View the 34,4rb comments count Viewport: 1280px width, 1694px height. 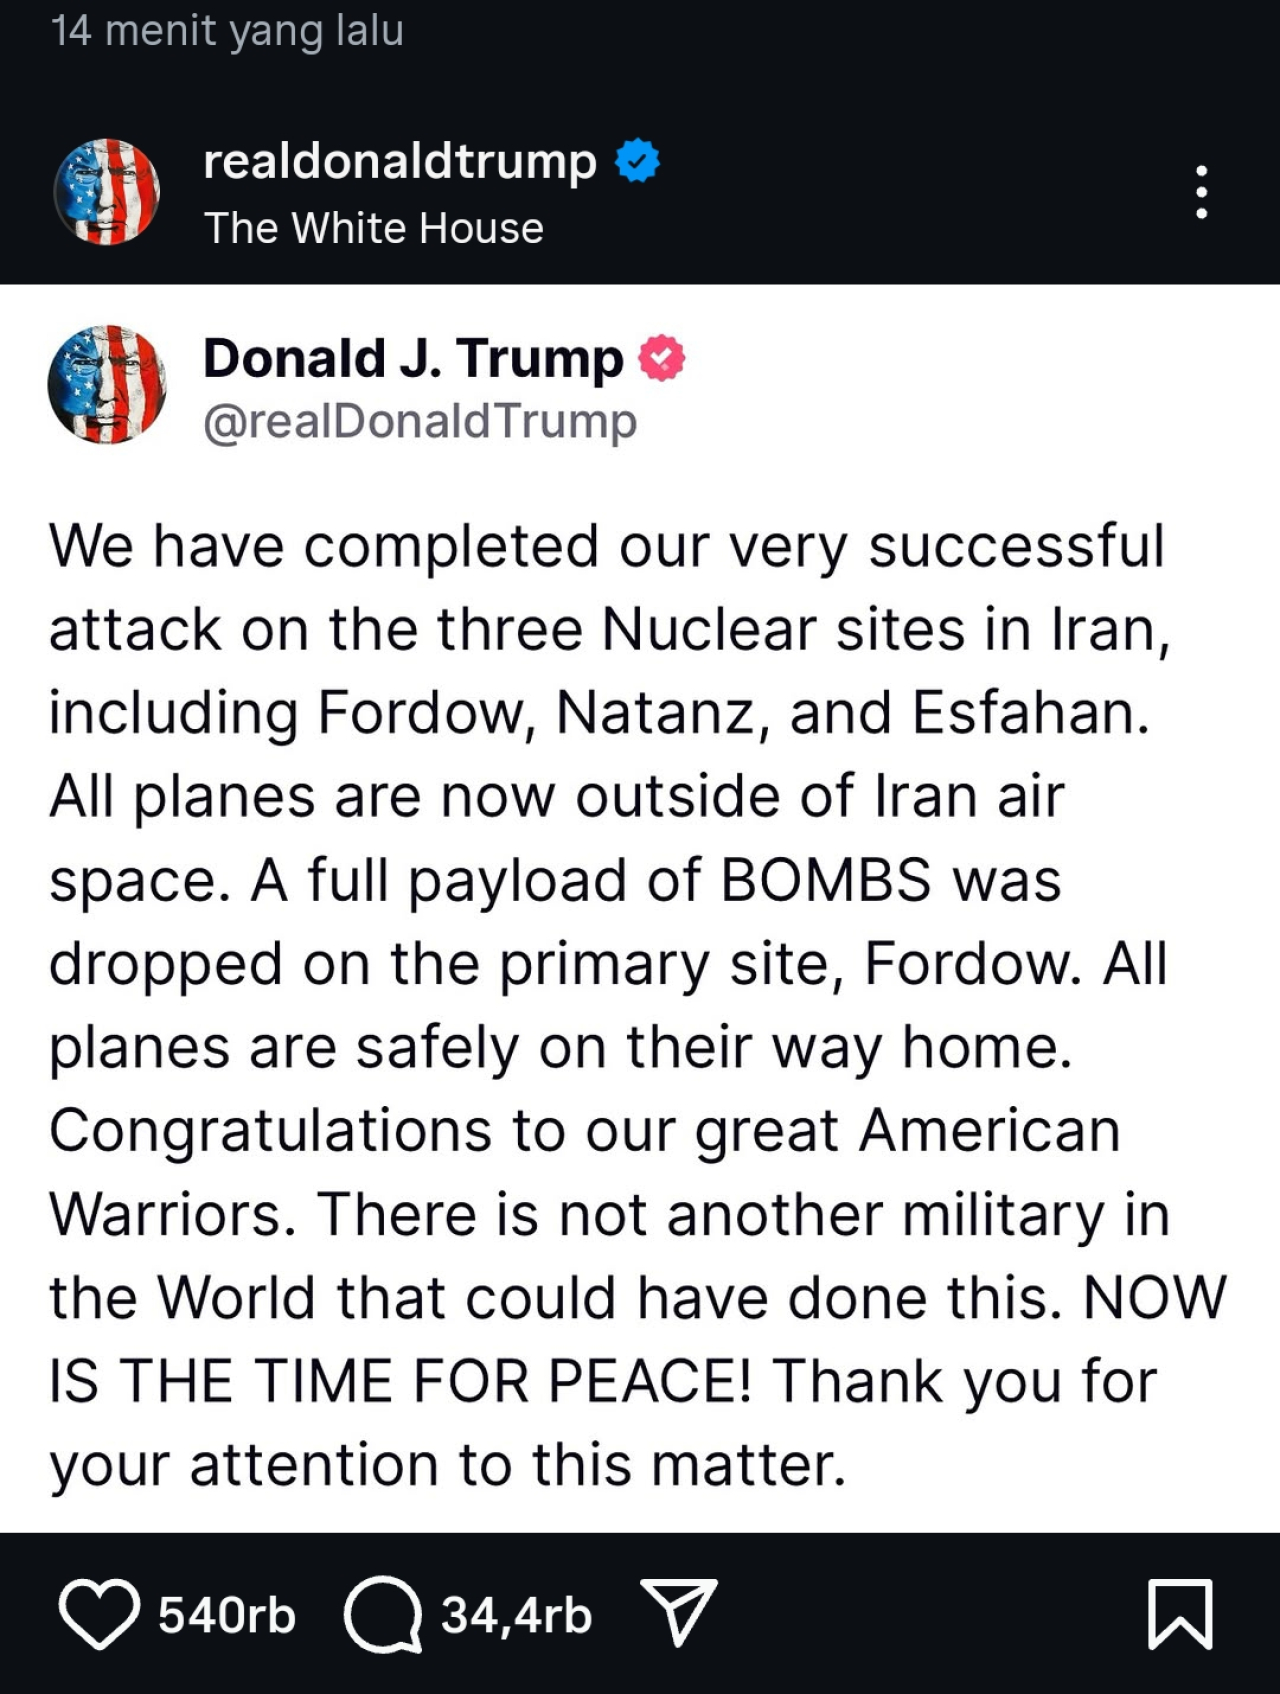coord(516,1615)
